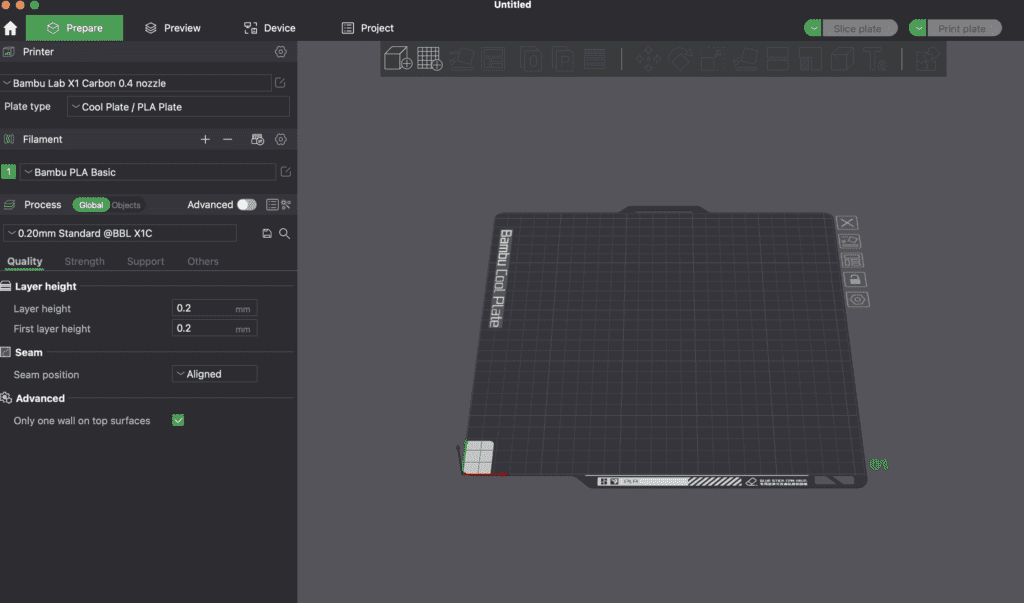This screenshot has height=603, width=1024.
Task: Open the Support settings tab
Action: [x=146, y=261]
